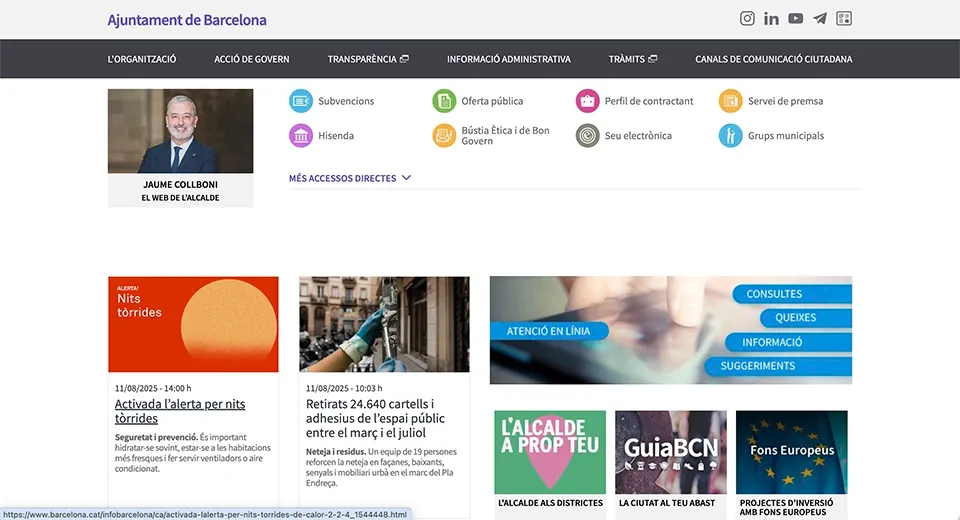Click the Hisenda purple building icon
The width and height of the screenshot is (960, 520).
(301, 135)
